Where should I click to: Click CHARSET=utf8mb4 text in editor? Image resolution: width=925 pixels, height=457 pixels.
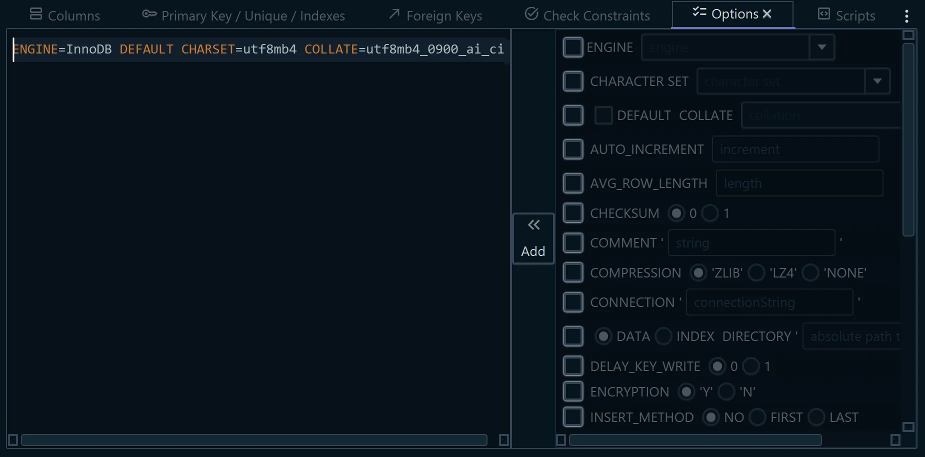coord(238,50)
